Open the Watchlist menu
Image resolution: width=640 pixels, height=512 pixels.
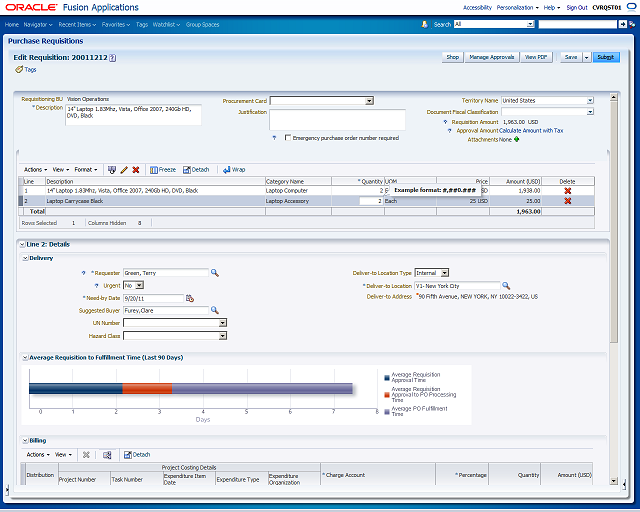[167, 25]
